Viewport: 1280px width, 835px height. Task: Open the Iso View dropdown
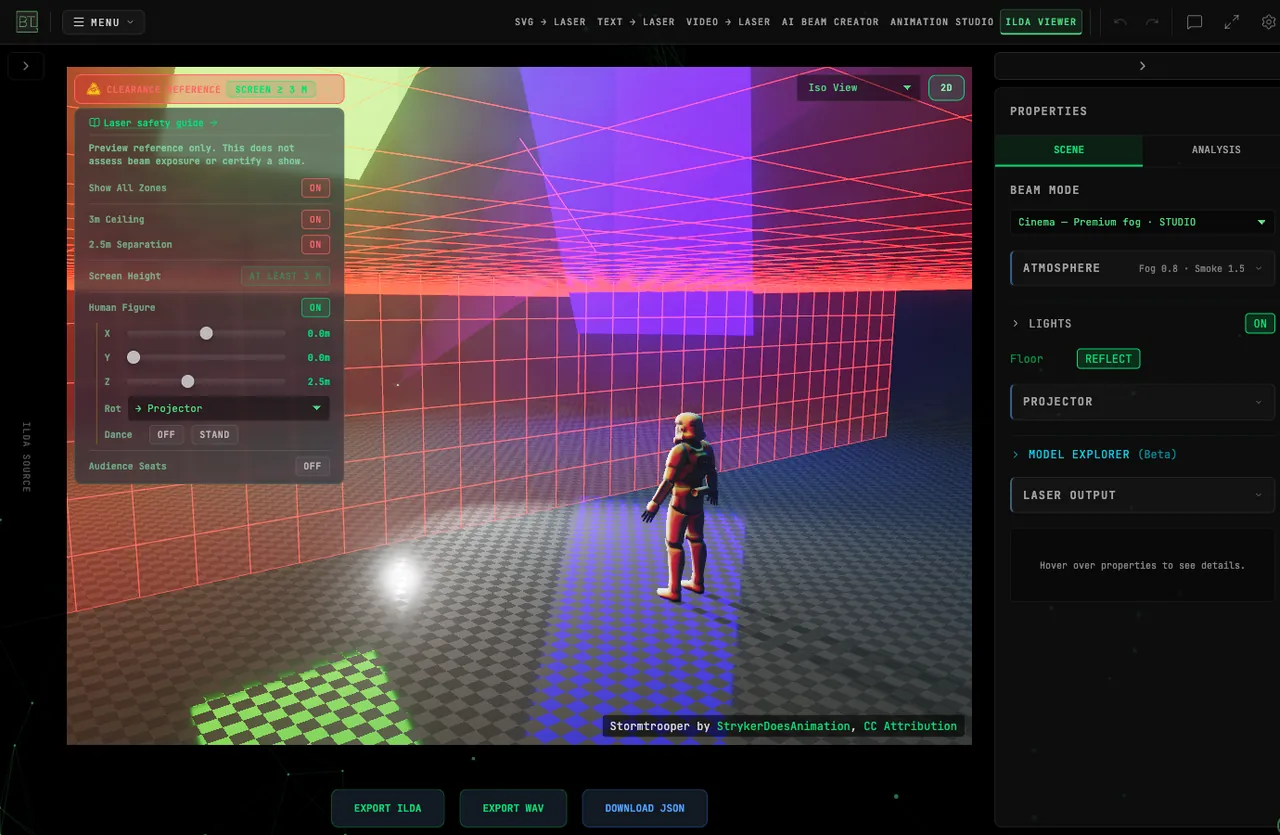858,88
